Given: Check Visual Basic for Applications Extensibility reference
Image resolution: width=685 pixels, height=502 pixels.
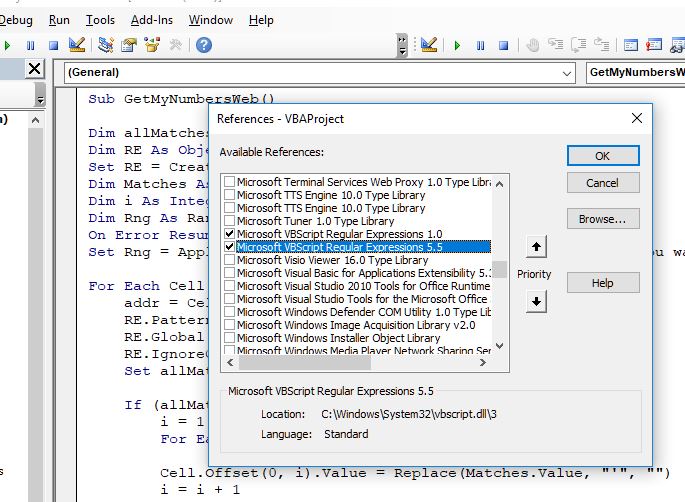Looking at the screenshot, I should point(229,273).
